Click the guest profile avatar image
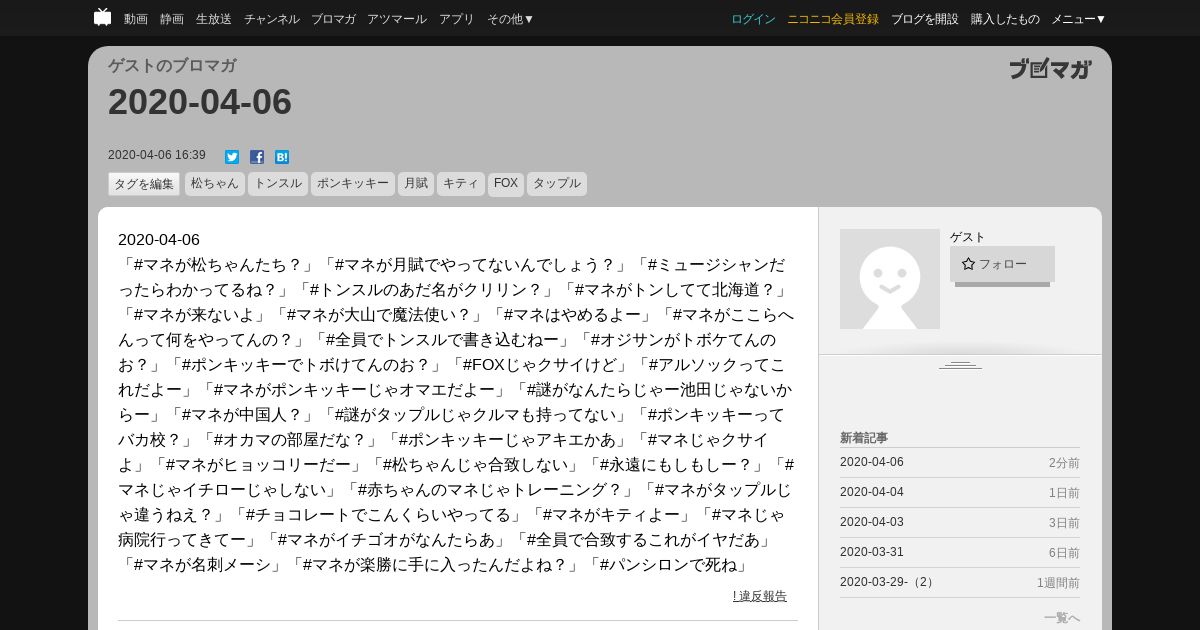The height and width of the screenshot is (630, 1200). pos(890,279)
